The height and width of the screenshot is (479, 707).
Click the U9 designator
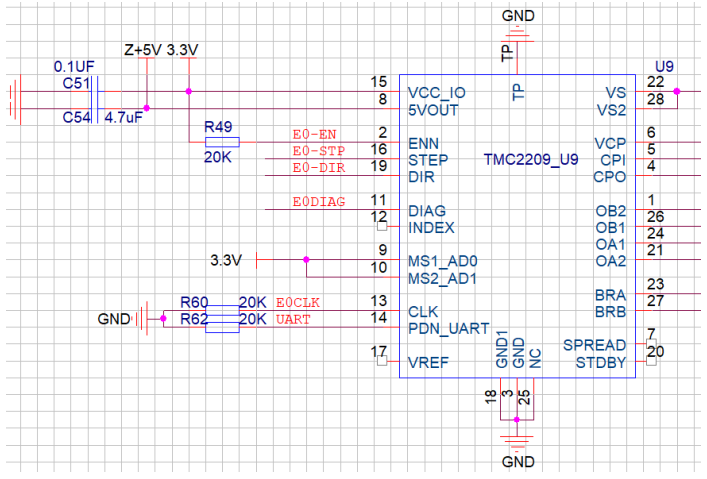click(x=664, y=67)
